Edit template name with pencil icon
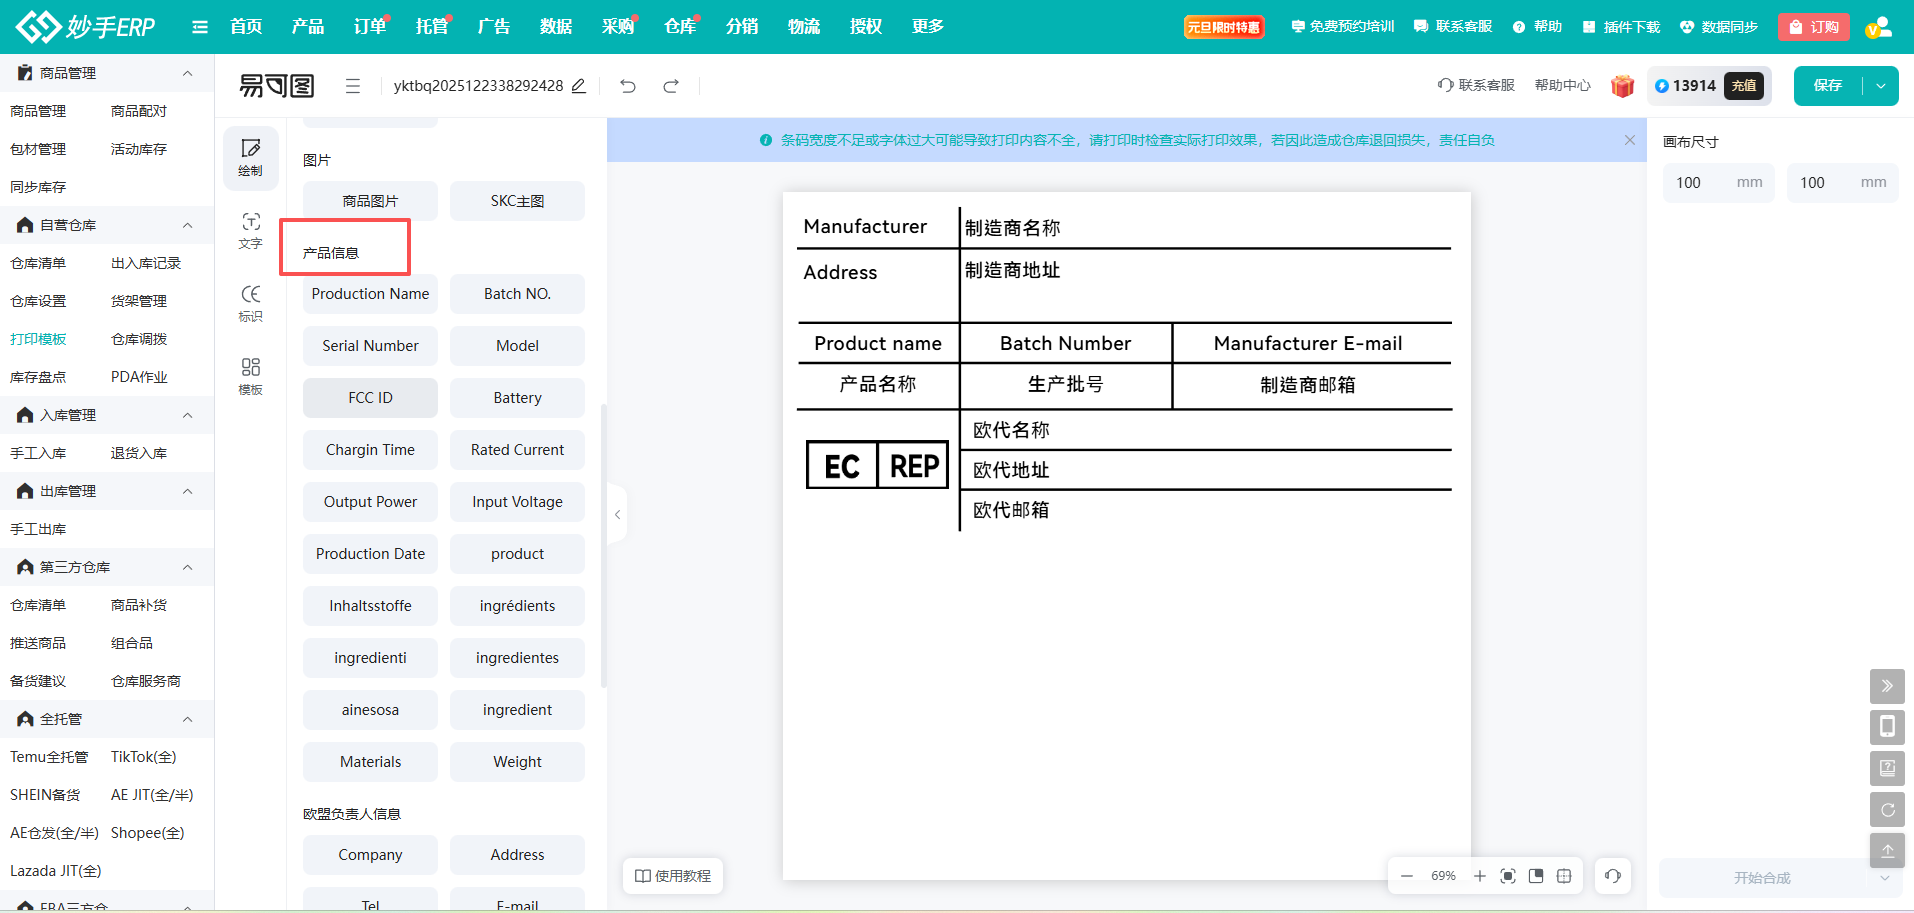This screenshot has width=1914, height=913. pyautogui.click(x=579, y=86)
